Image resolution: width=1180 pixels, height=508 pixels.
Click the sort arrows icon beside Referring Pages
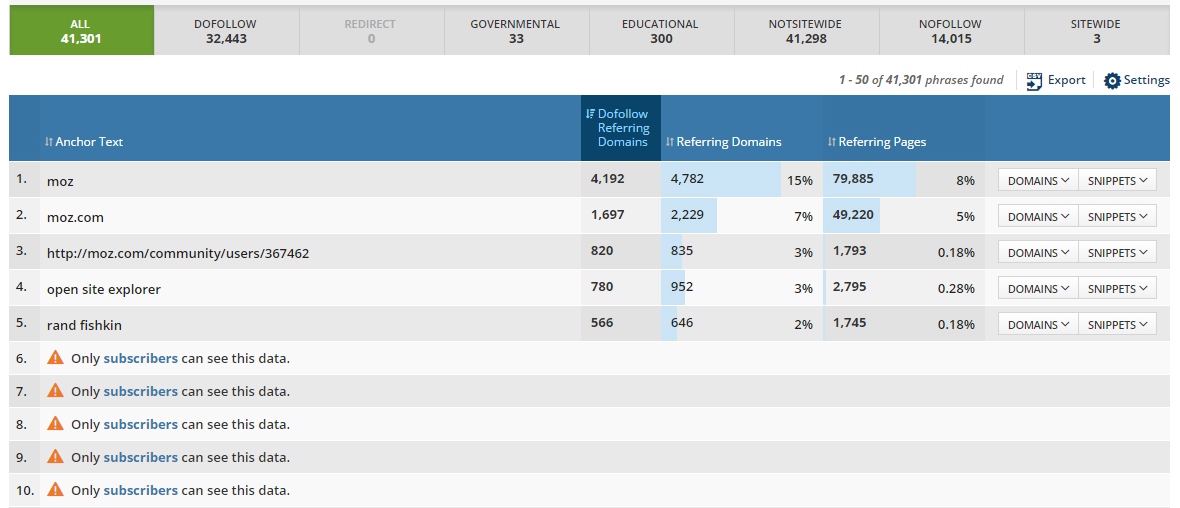(832, 141)
